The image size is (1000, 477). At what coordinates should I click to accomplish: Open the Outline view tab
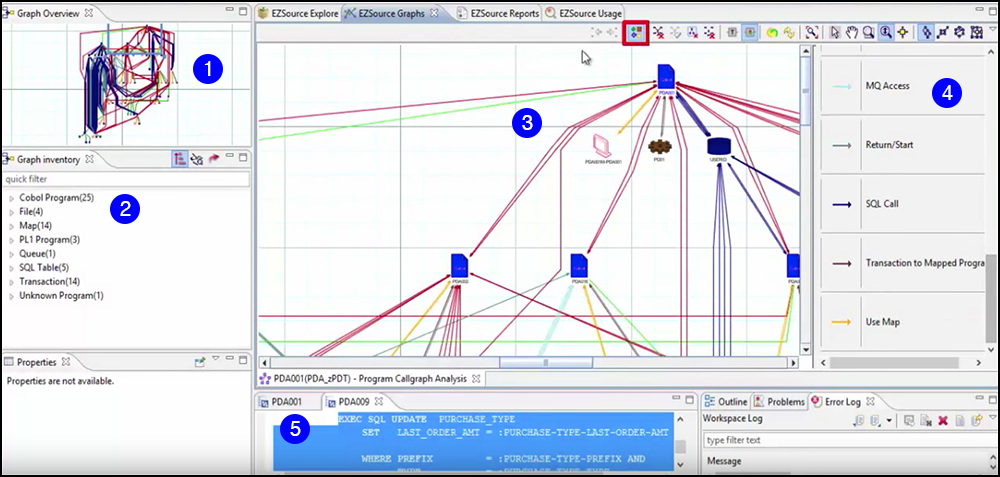coord(726,402)
